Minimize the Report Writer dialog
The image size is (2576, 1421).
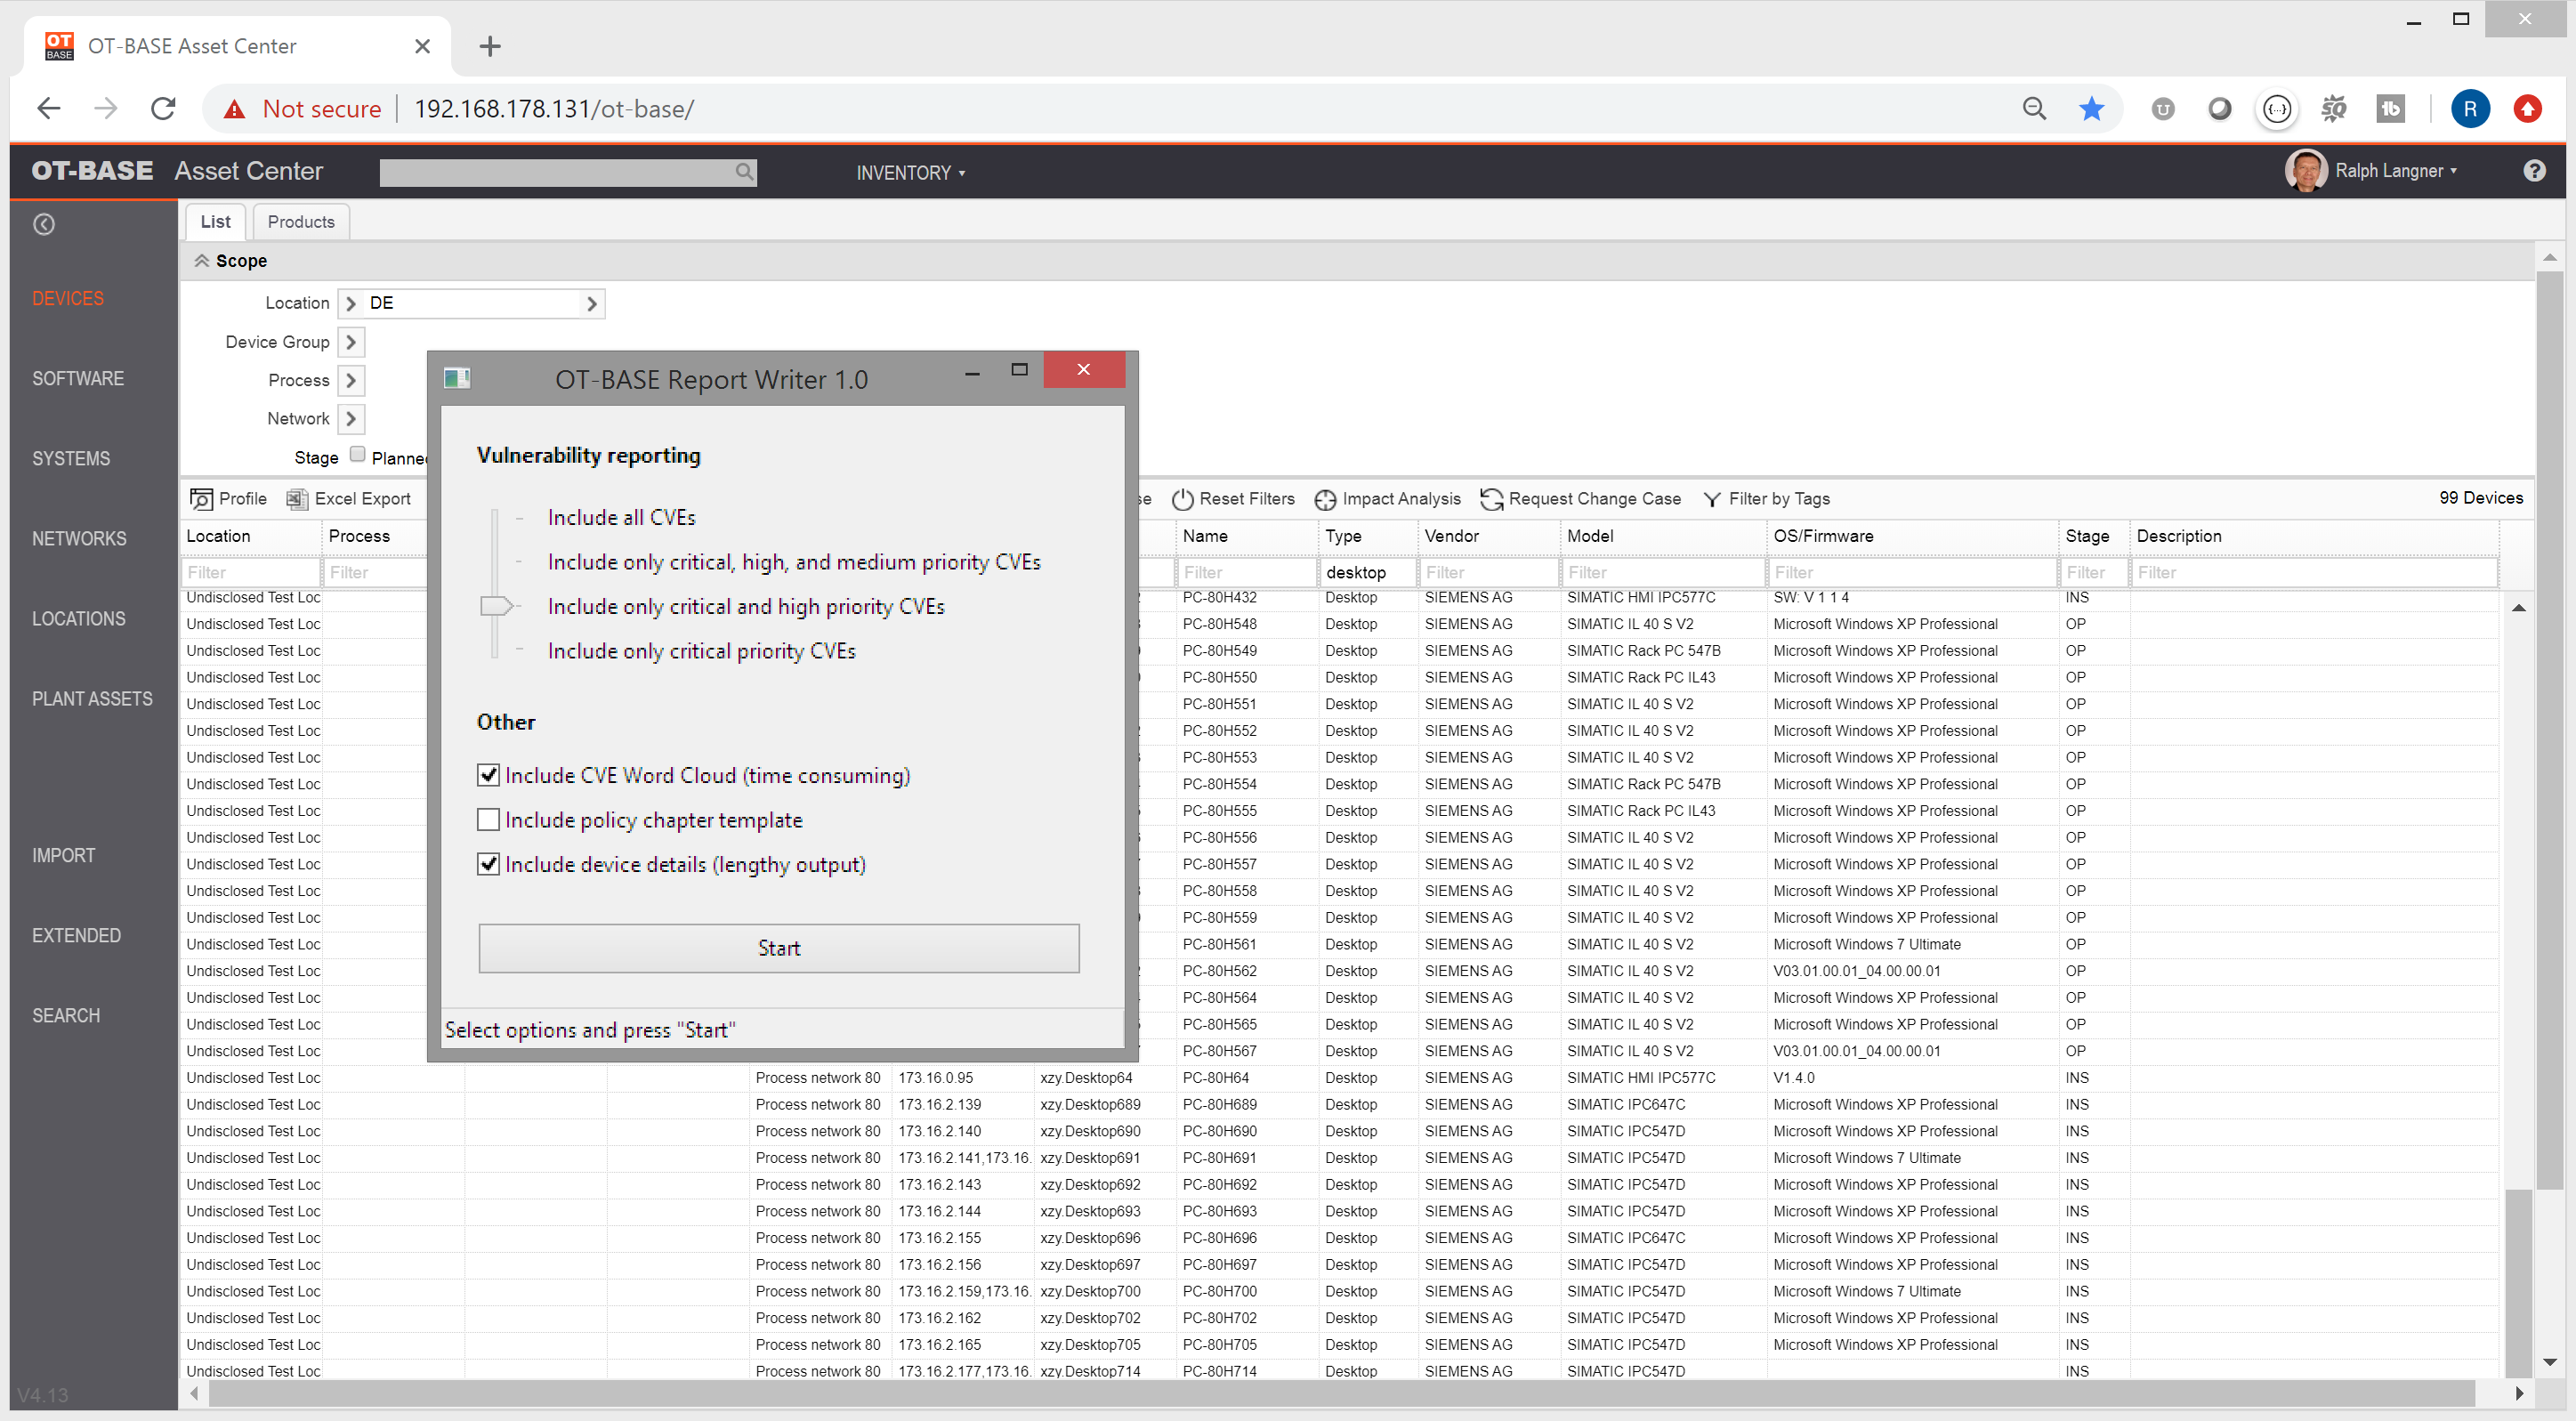tap(971, 371)
